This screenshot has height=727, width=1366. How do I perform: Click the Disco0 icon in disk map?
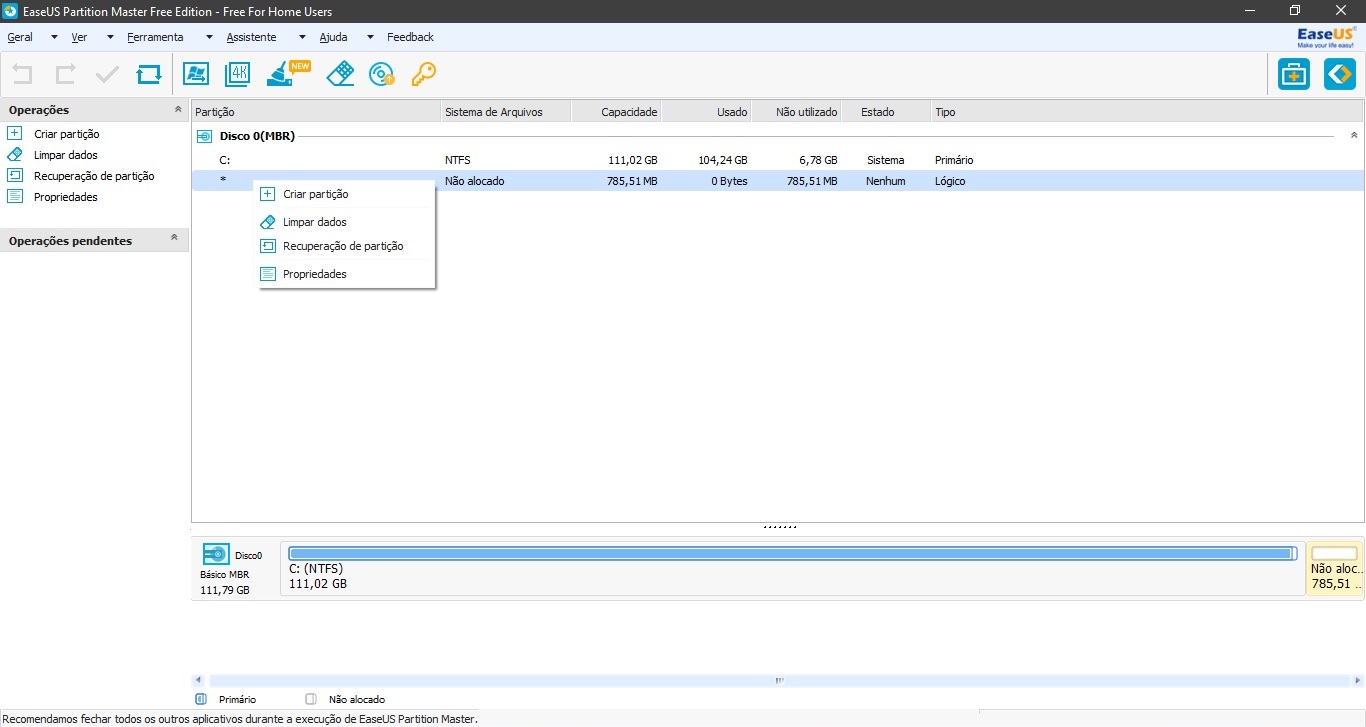pyautogui.click(x=216, y=554)
